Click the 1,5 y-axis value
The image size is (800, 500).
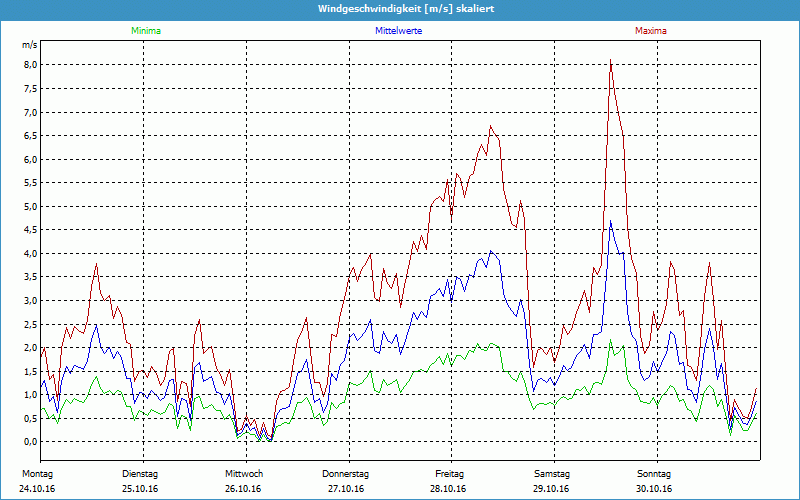pyautogui.click(x=30, y=371)
